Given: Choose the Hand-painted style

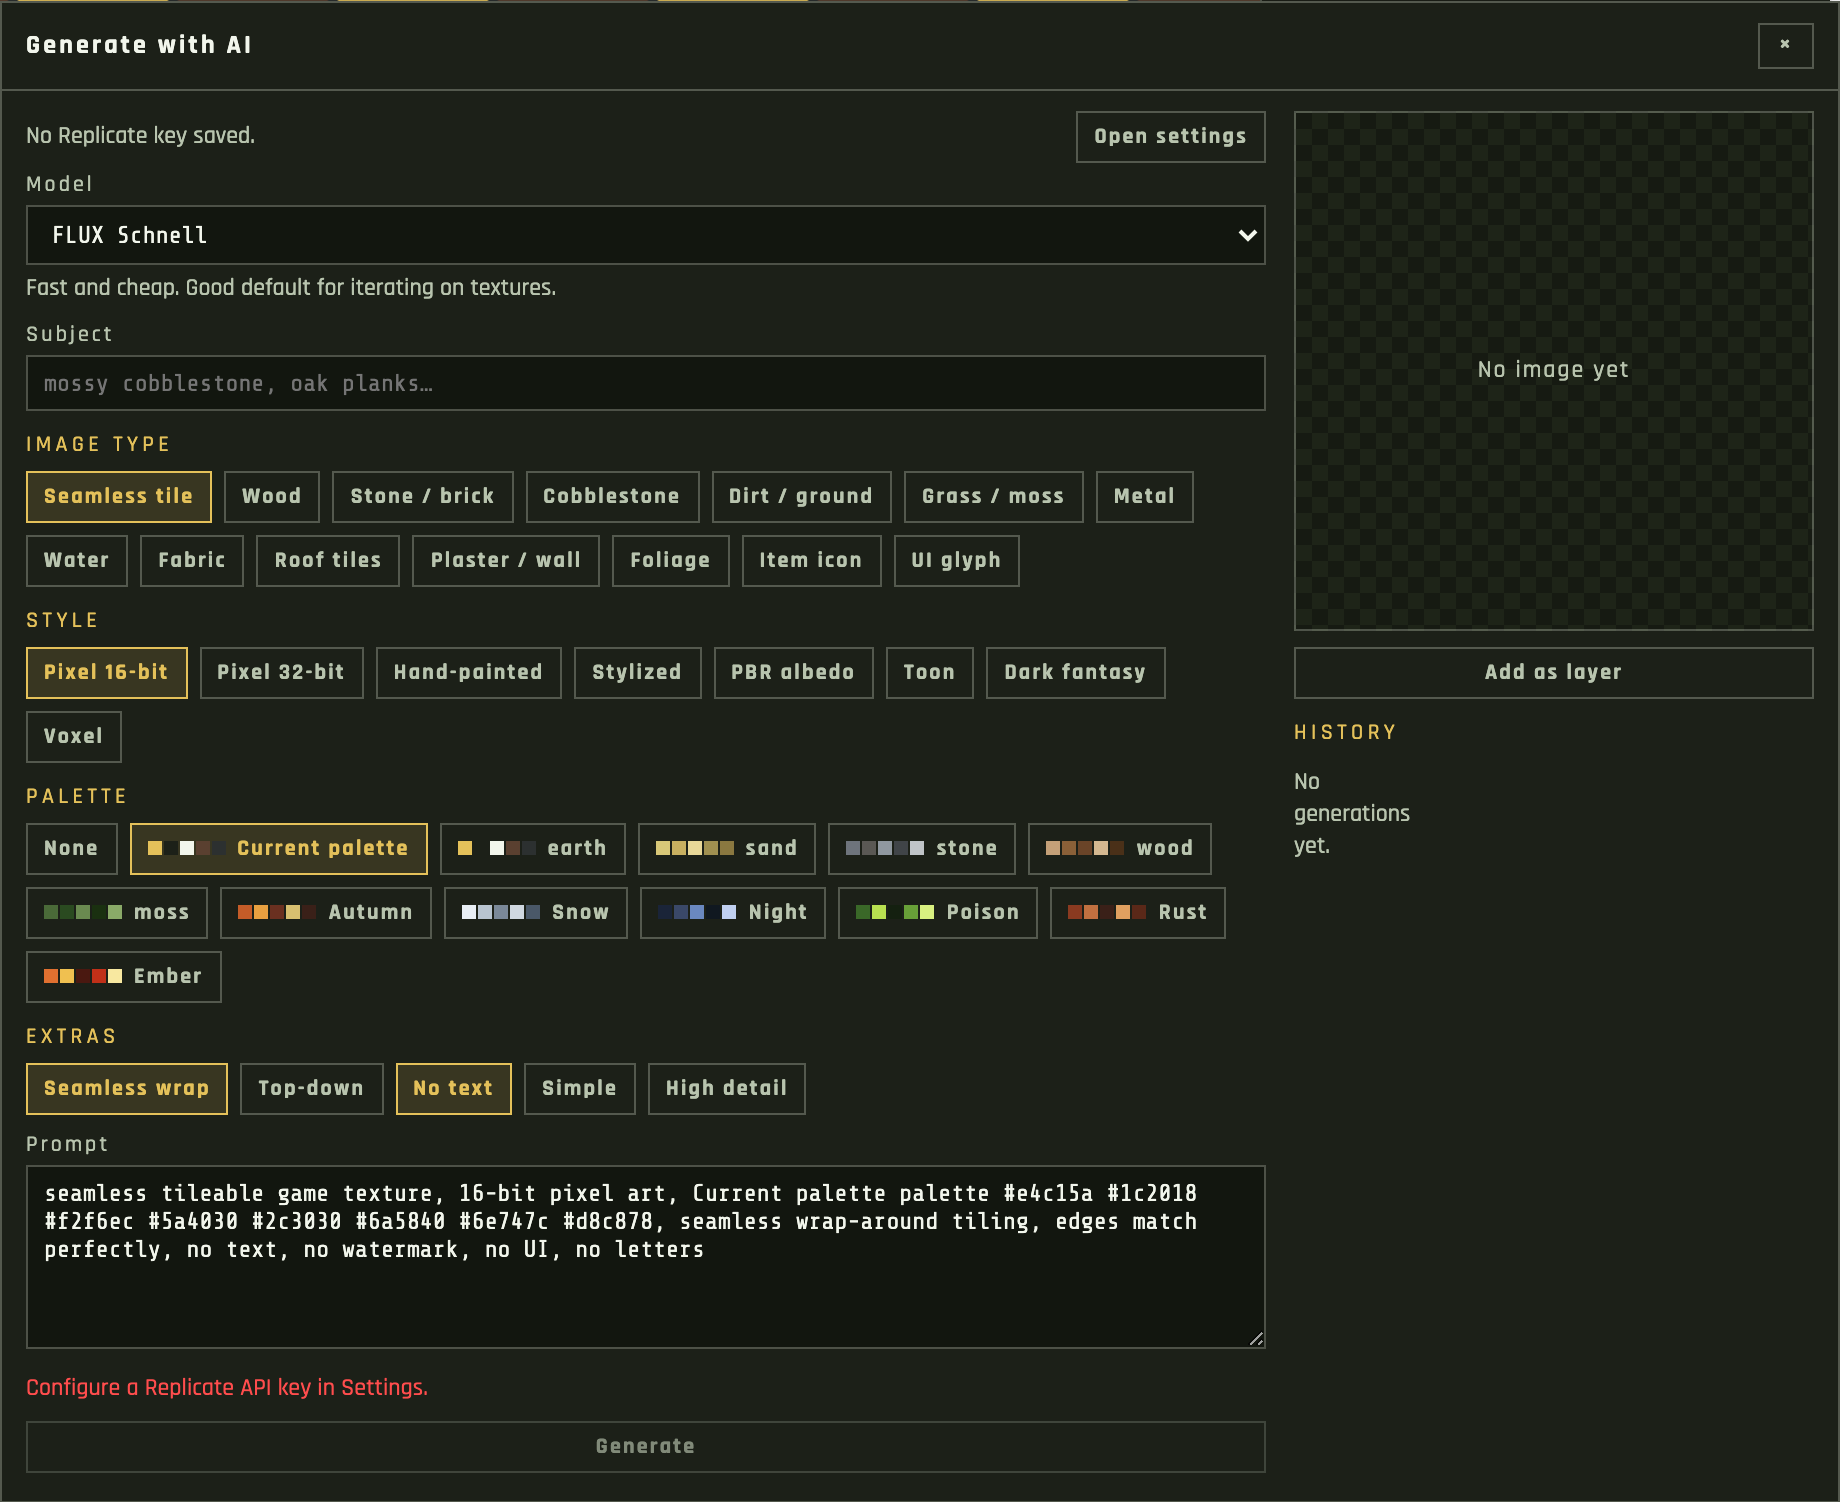Looking at the screenshot, I should coord(468,672).
